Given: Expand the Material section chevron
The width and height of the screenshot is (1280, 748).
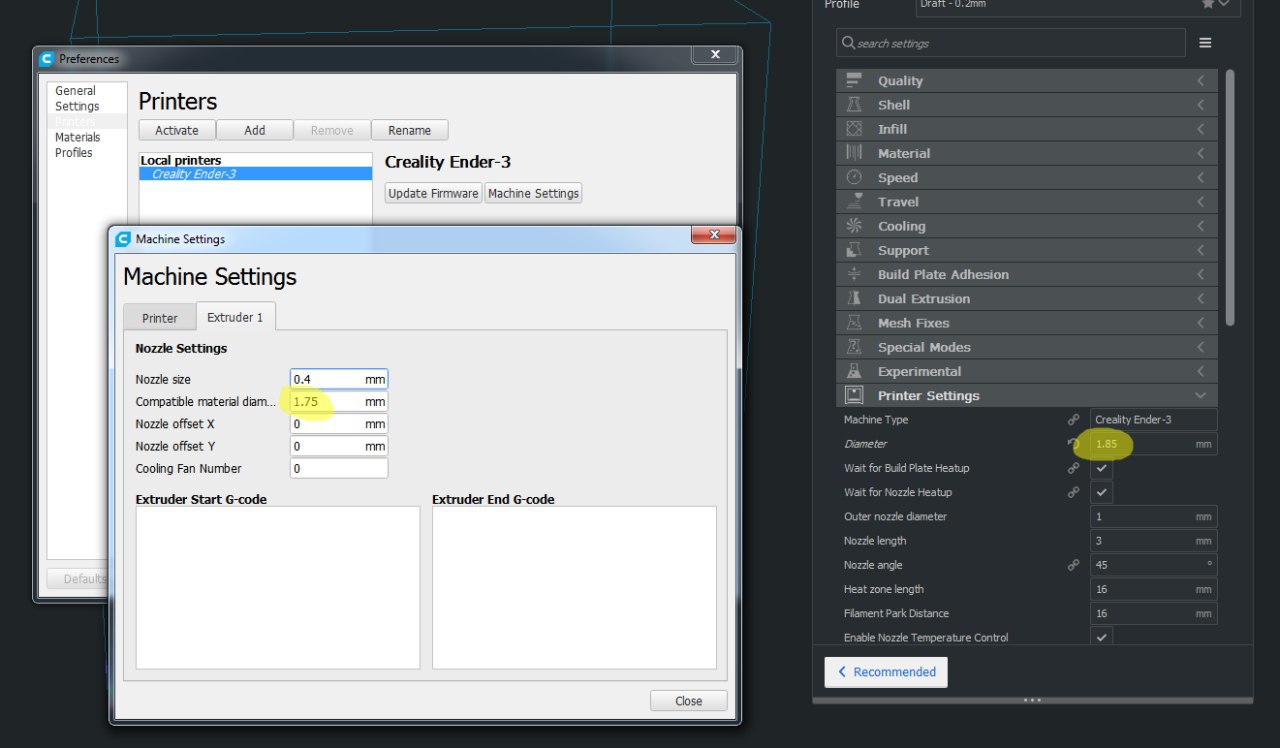Looking at the screenshot, I should (x=1201, y=153).
